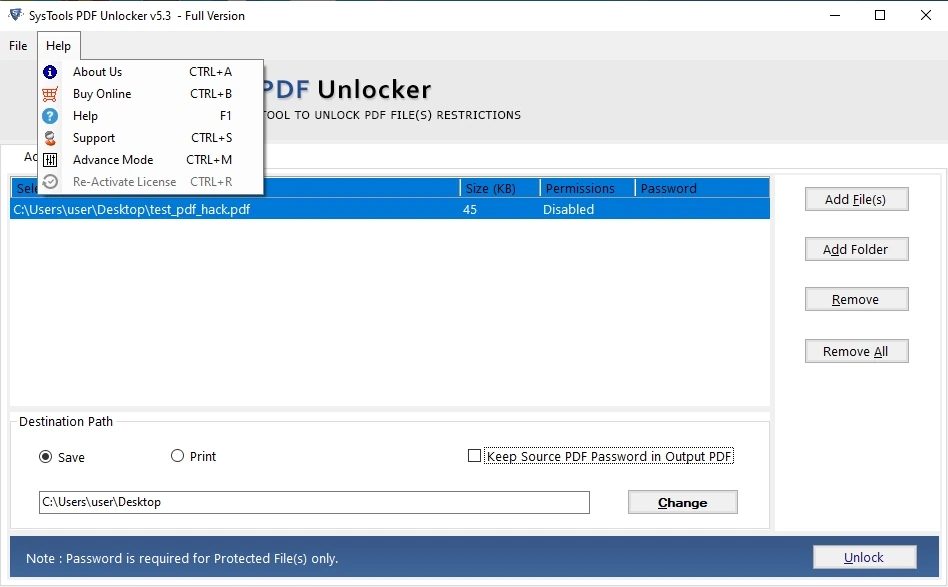The height and width of the screenshot is (587, 948).
Task: Click the Size (KB) column header
Action: pyautogui.click(x=499, y=188)
